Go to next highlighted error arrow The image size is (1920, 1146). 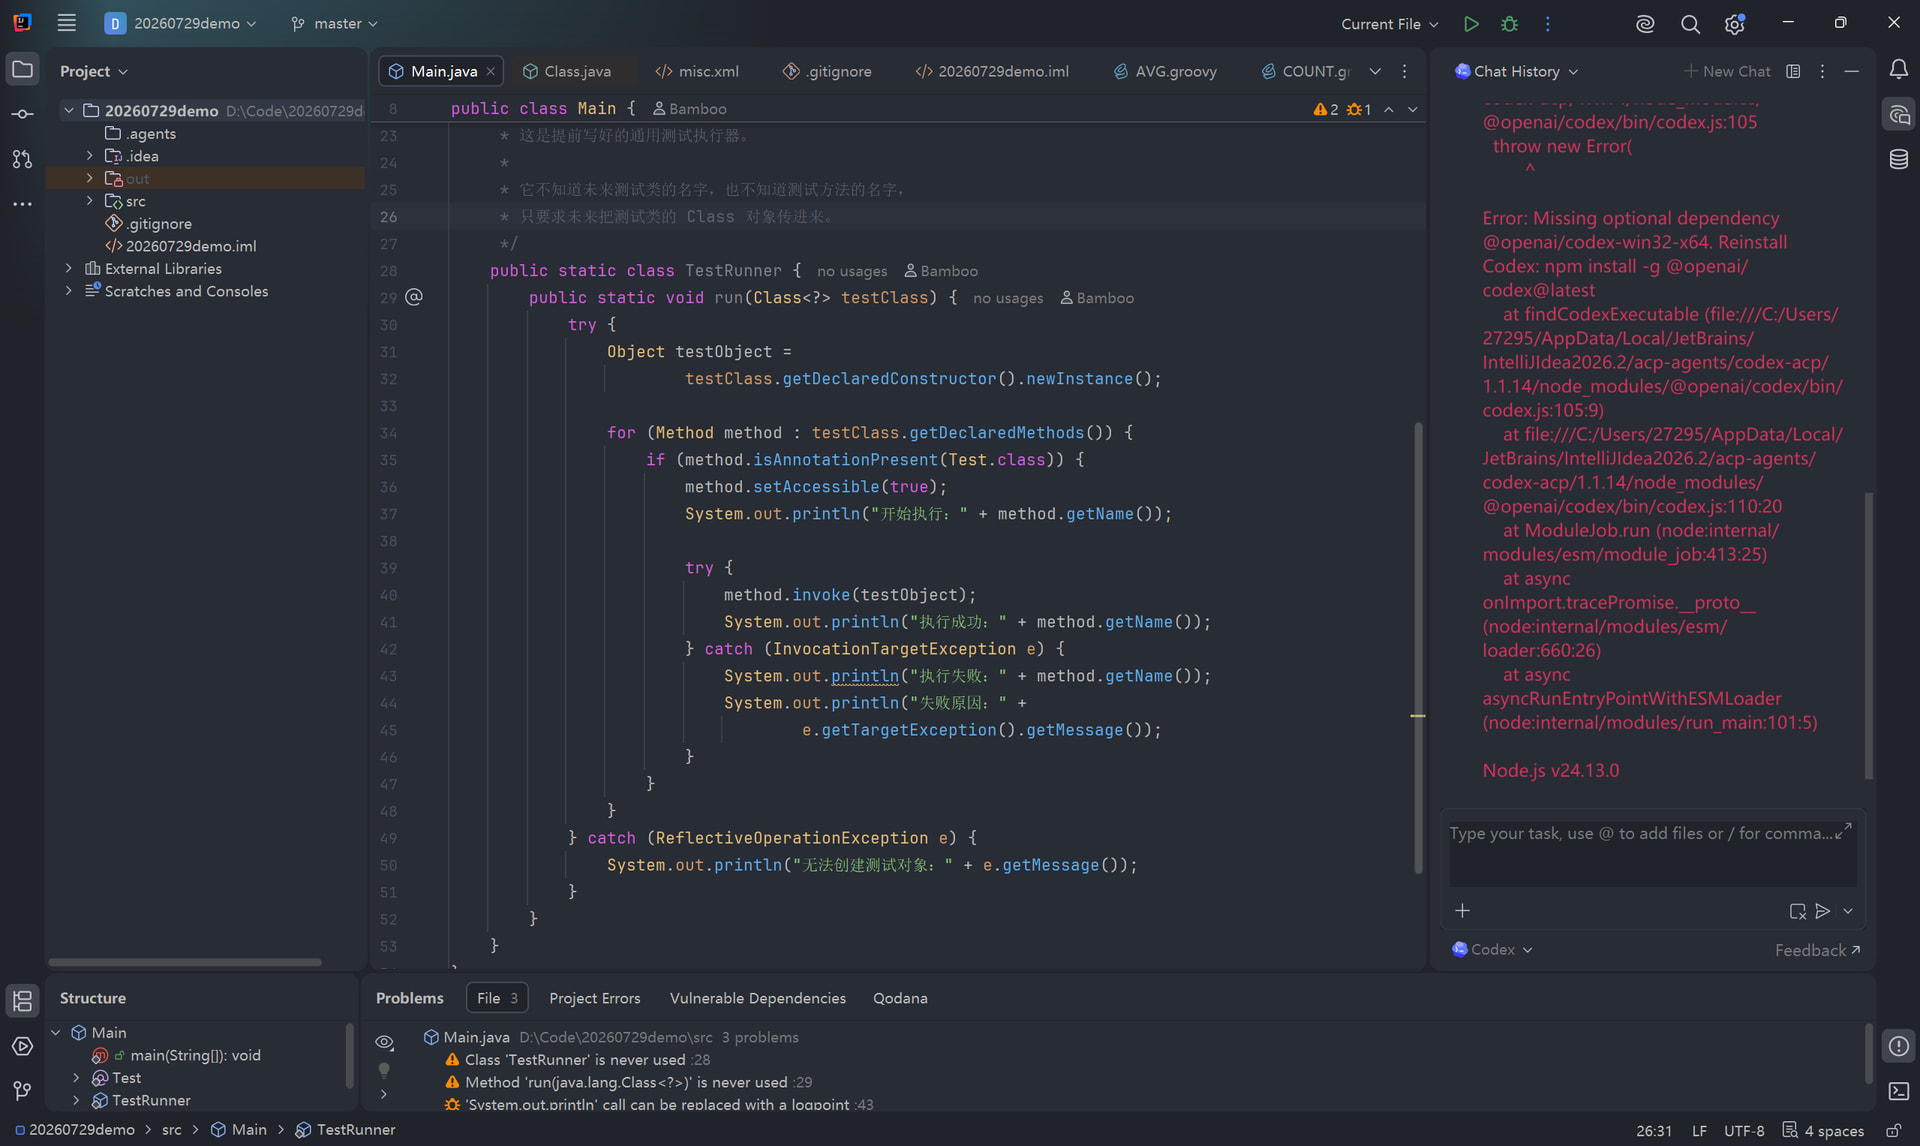[x=1412, y=109]
